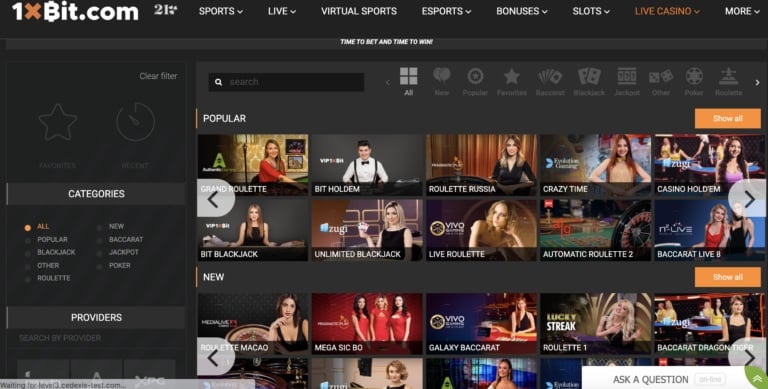The image size is (768, 389).
Task: Launch the Crazy Time game
Action: point(596,165)
